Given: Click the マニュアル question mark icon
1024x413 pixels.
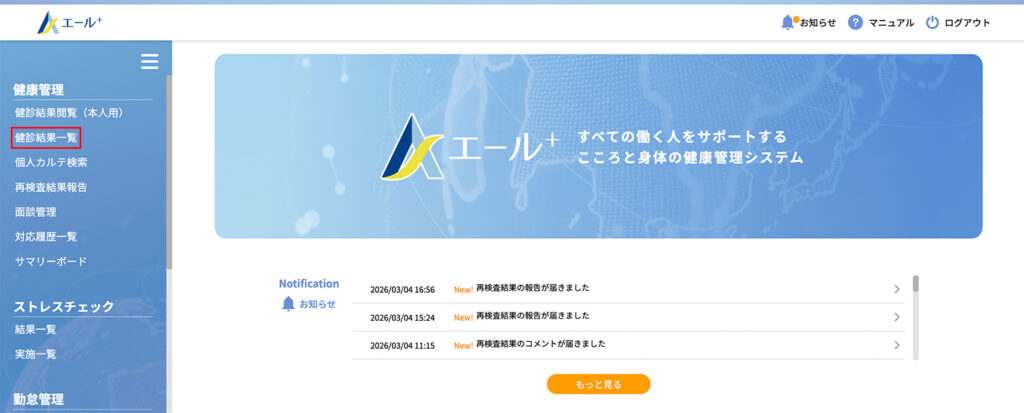Looking at the screenshot, I should [855, 22].
